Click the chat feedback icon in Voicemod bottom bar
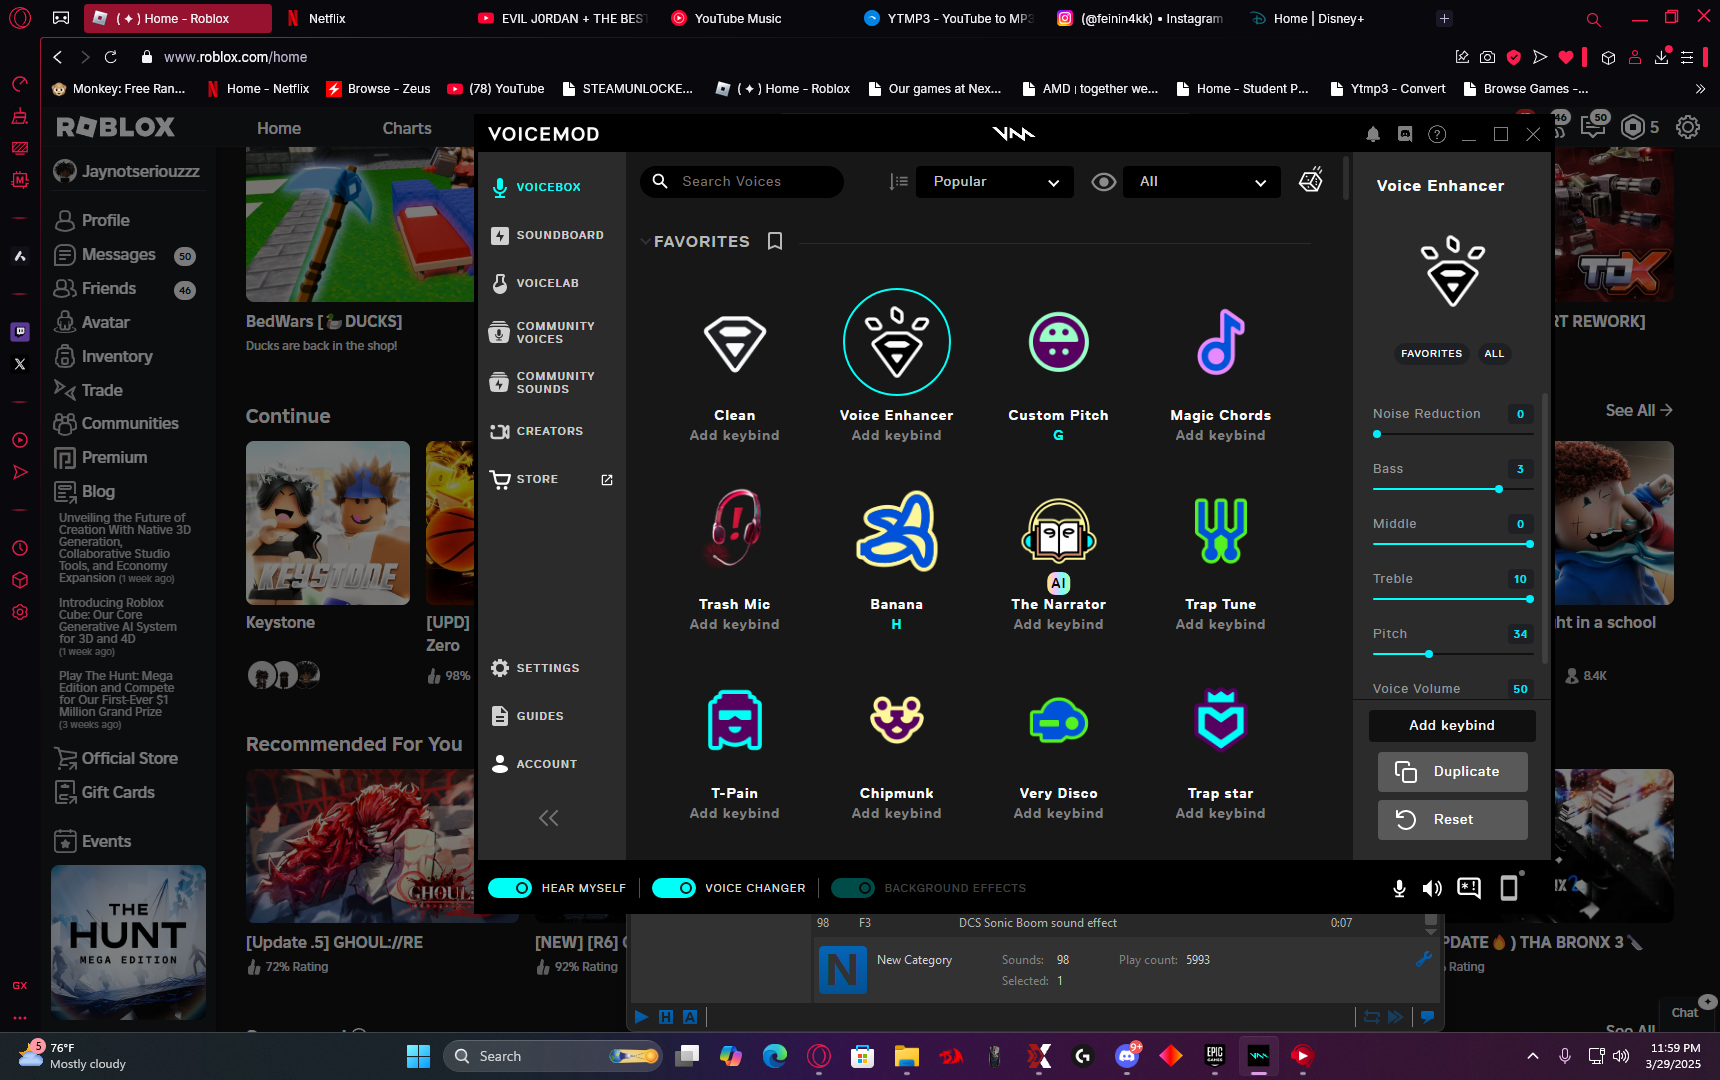 pyautogui.click(x=1469, y=888)
